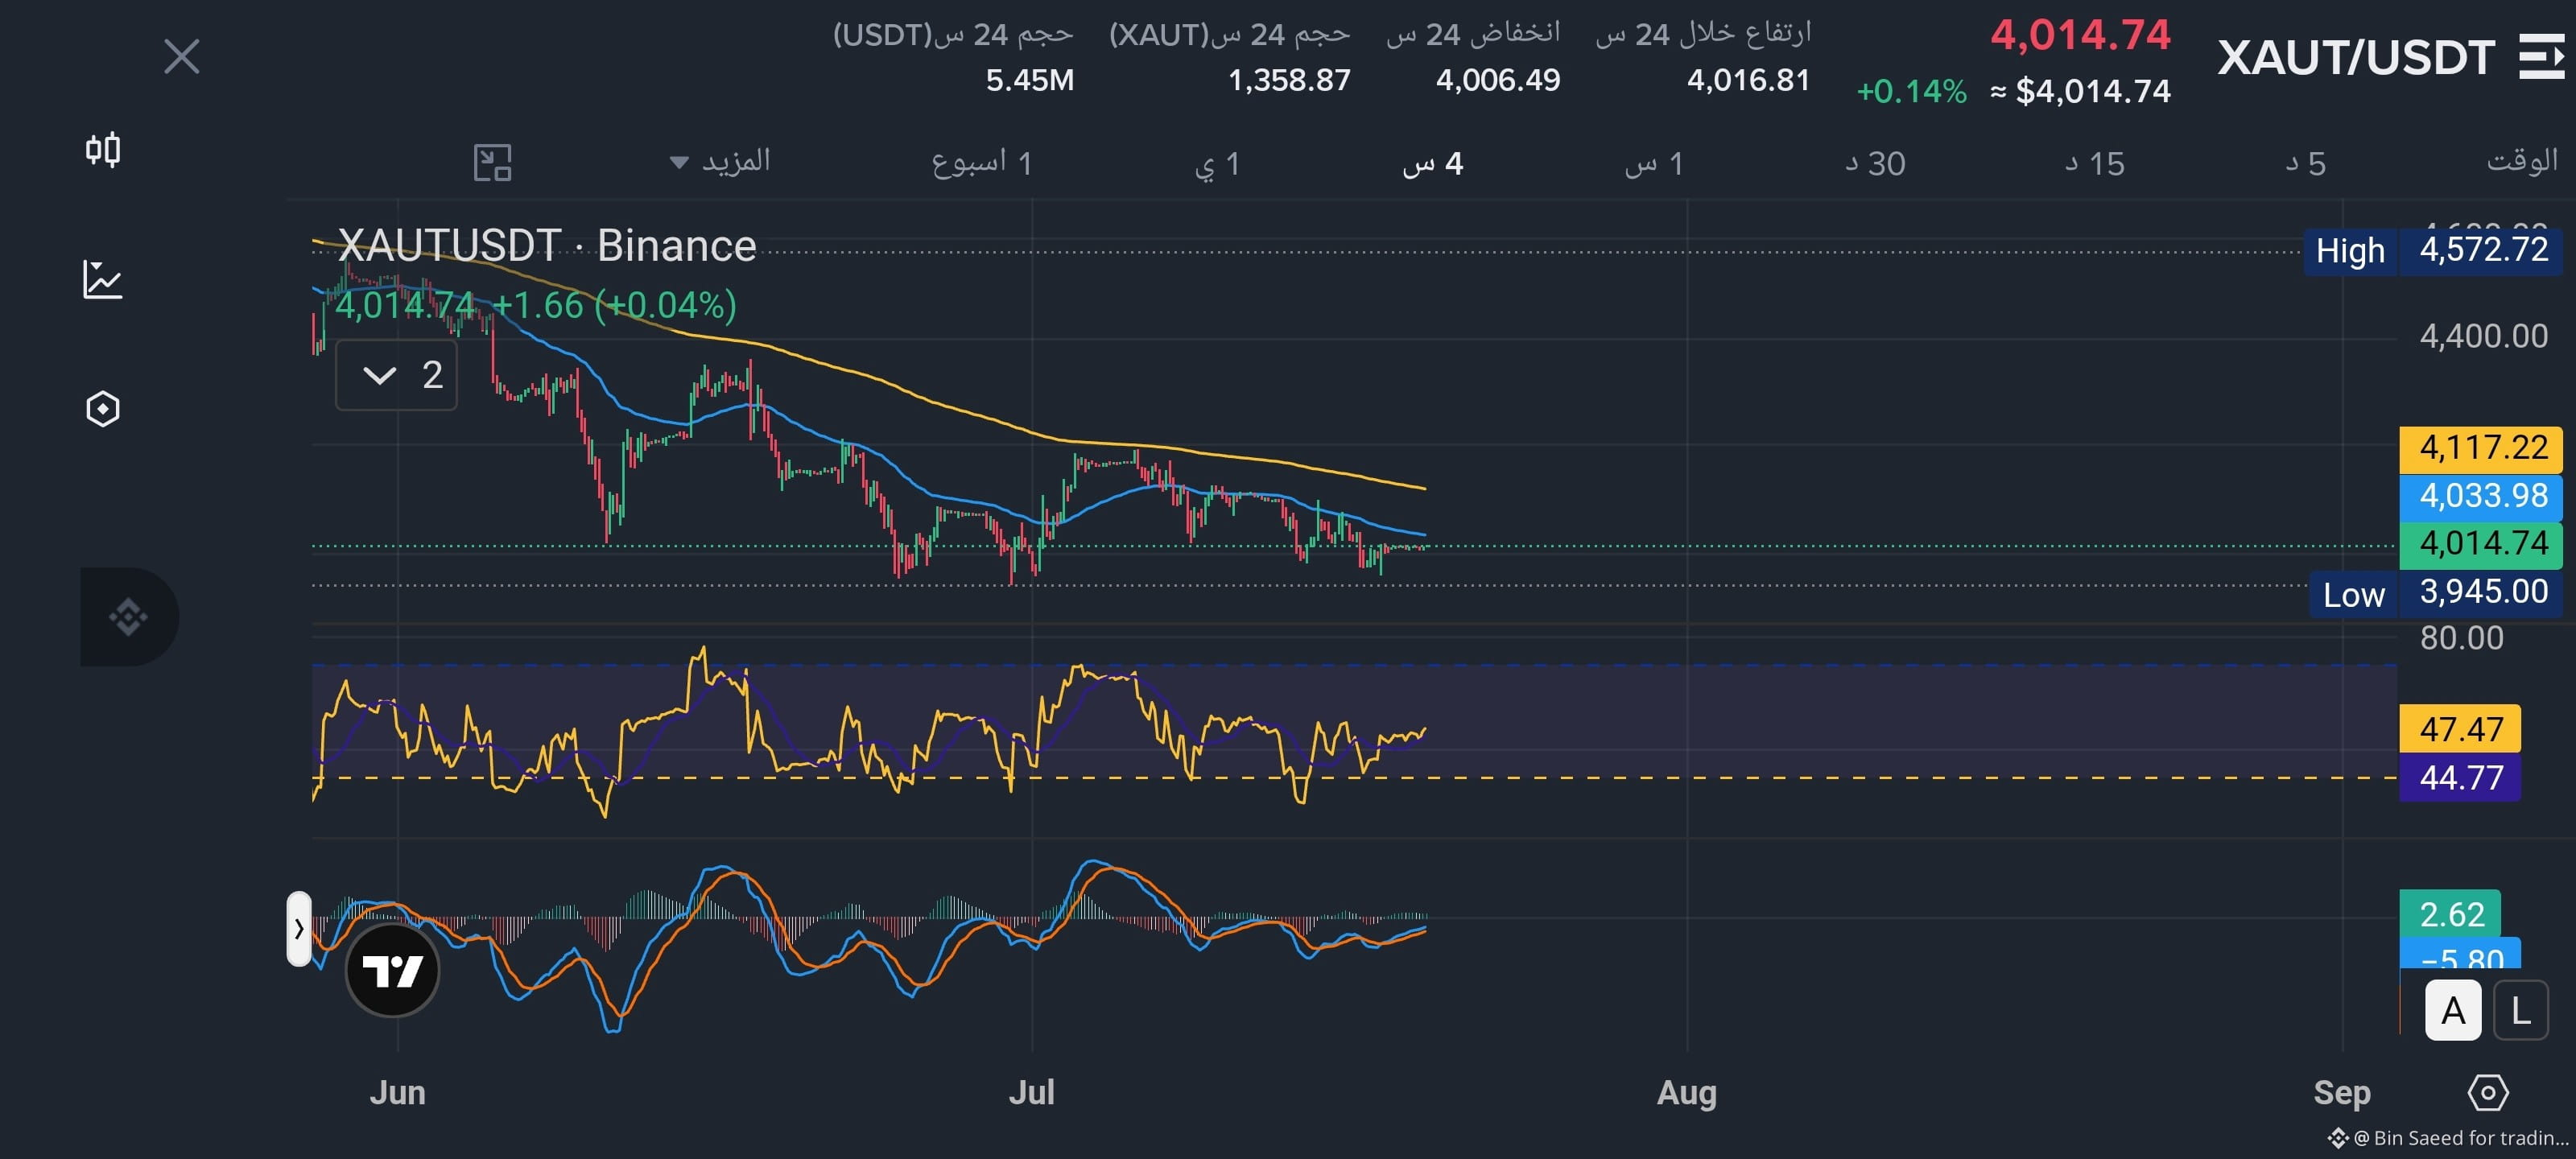Expand the collapsed left chart panel arrow
This screenshot has height=1159, width=2576.
click(299, 929)
